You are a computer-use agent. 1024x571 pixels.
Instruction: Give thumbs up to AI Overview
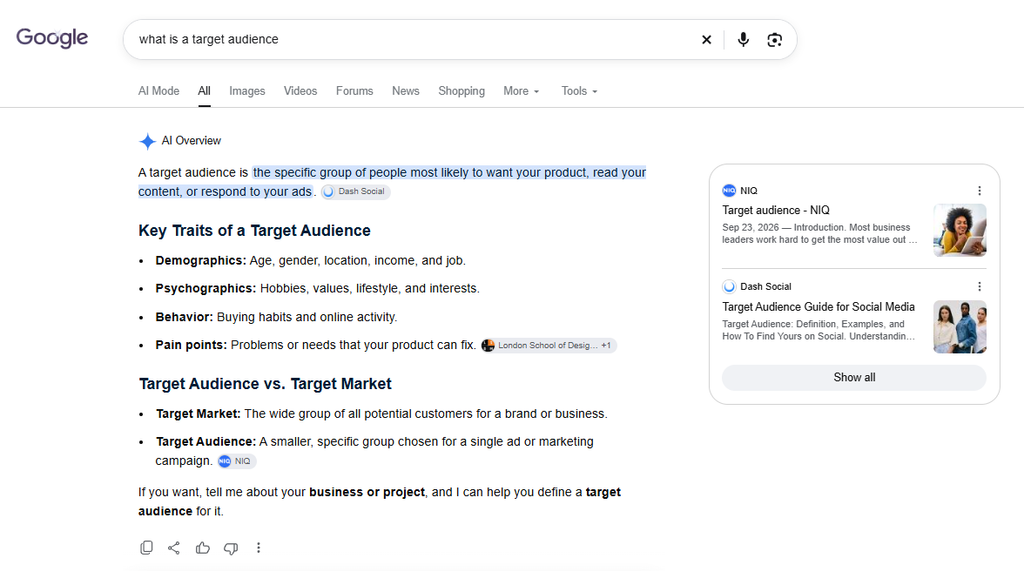(202, 547)
